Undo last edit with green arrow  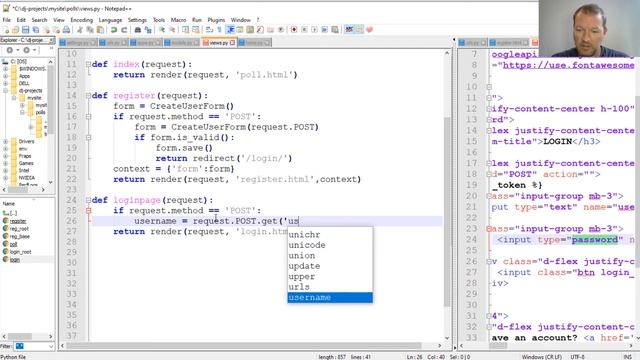coord(114,30)
